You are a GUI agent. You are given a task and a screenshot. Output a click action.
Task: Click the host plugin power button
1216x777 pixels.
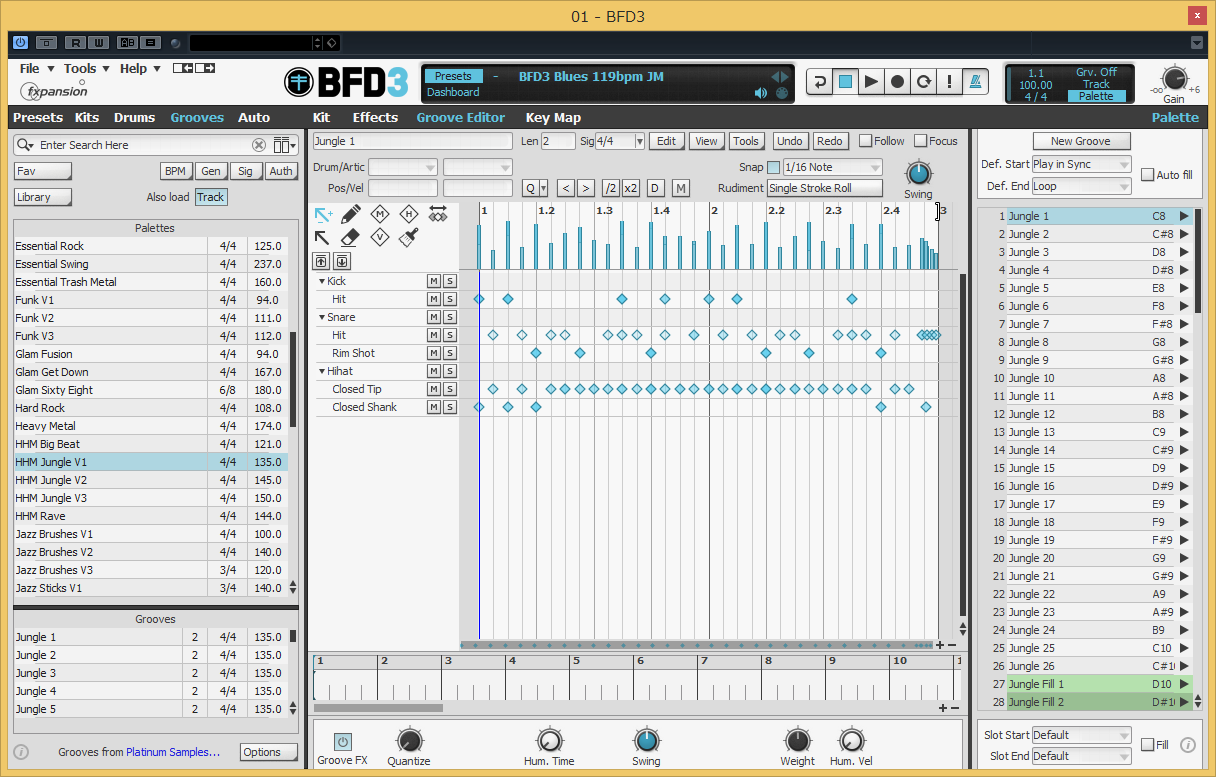20,42
